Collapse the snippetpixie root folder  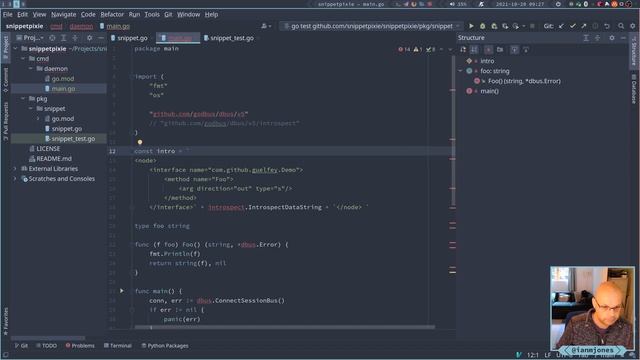pyautogui.click(x=16, y=49)
